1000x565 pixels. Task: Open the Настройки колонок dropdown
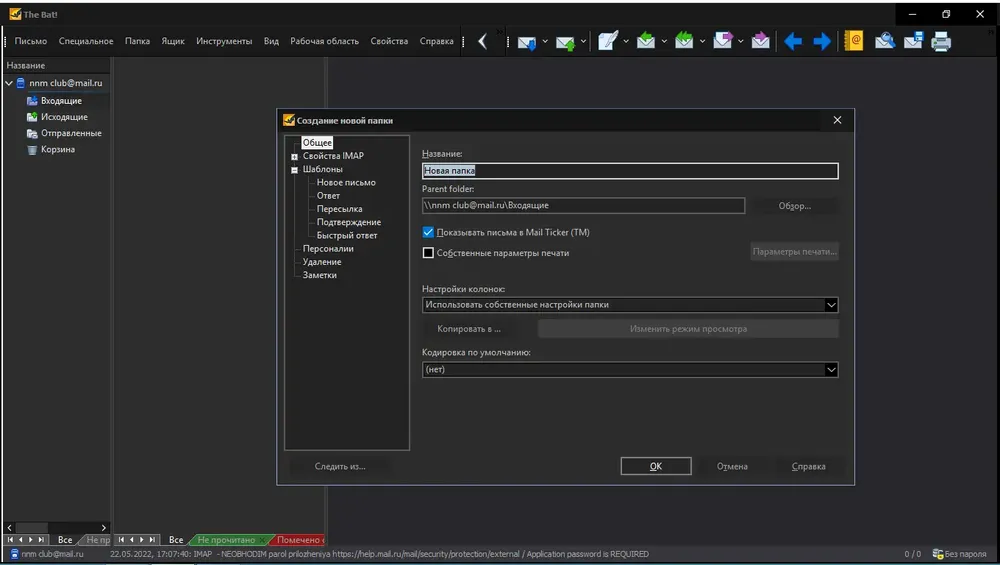630,305
